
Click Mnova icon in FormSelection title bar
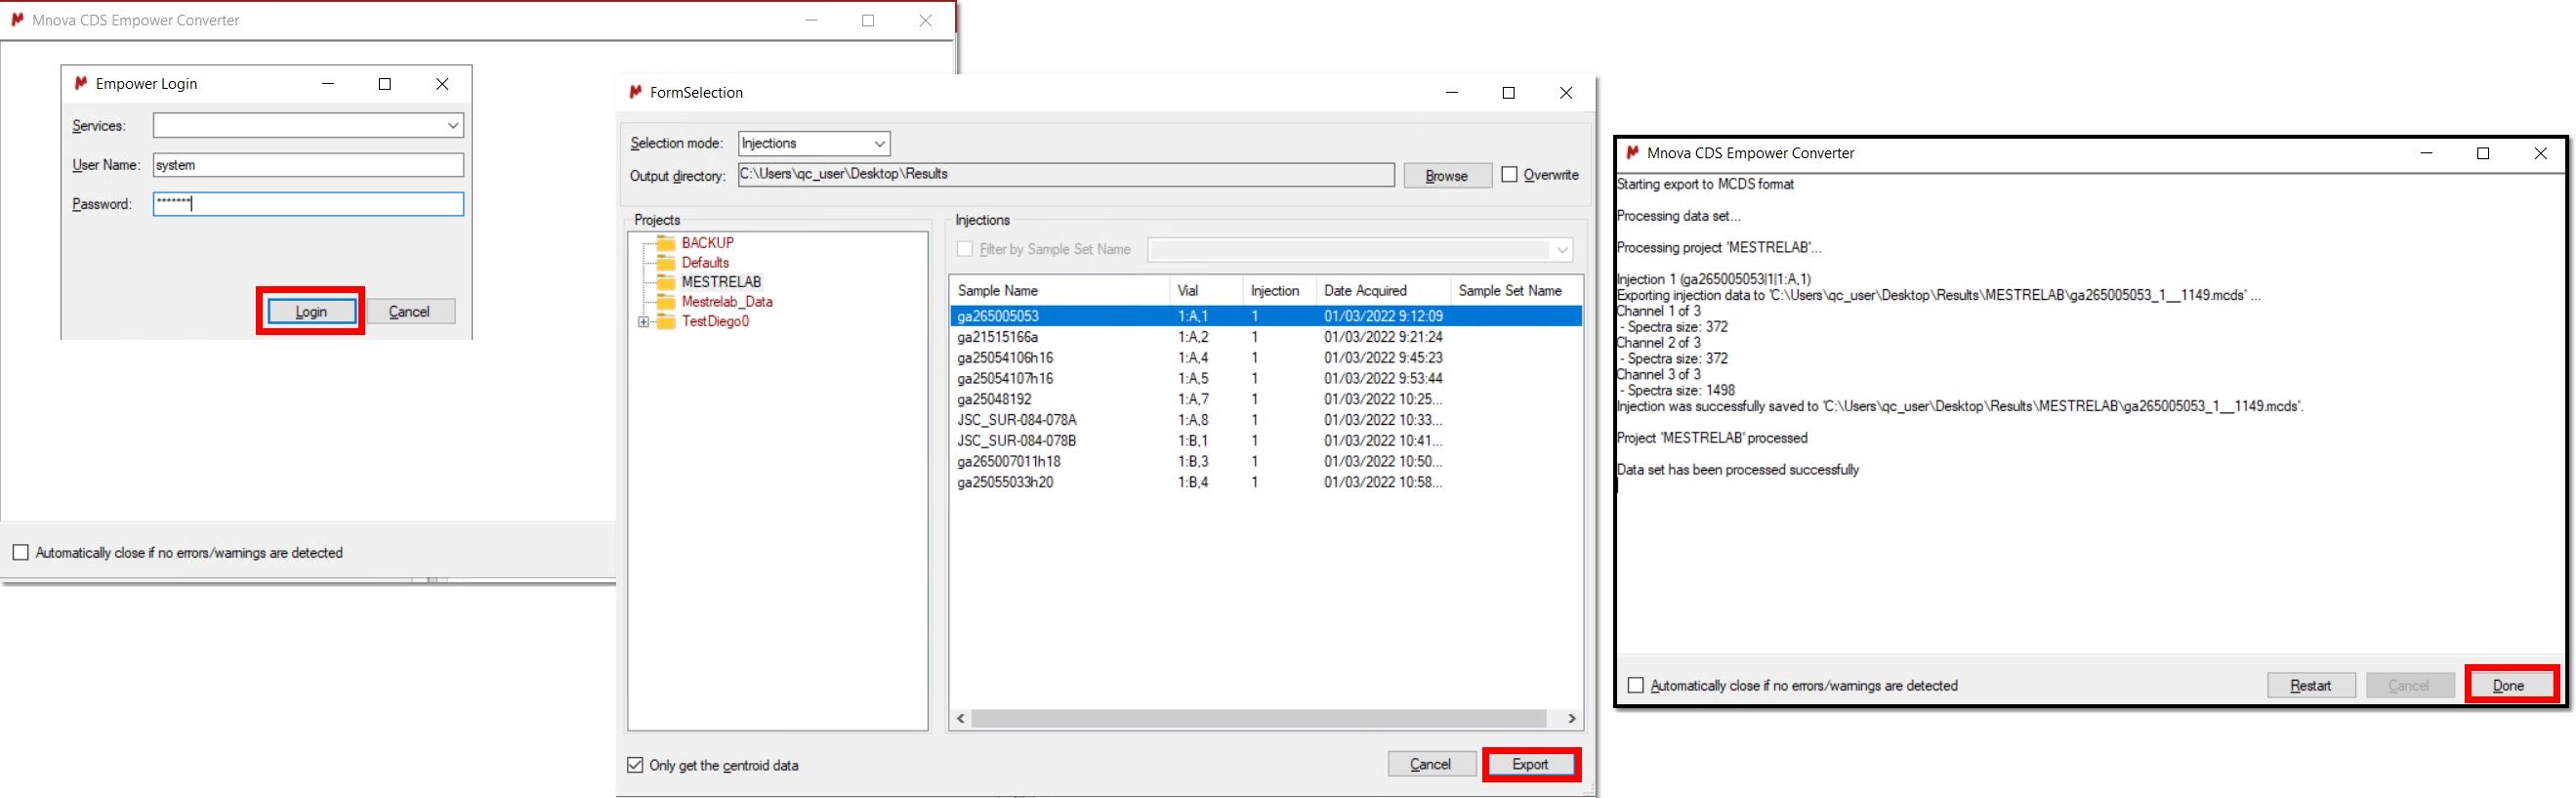click(635, 92)
